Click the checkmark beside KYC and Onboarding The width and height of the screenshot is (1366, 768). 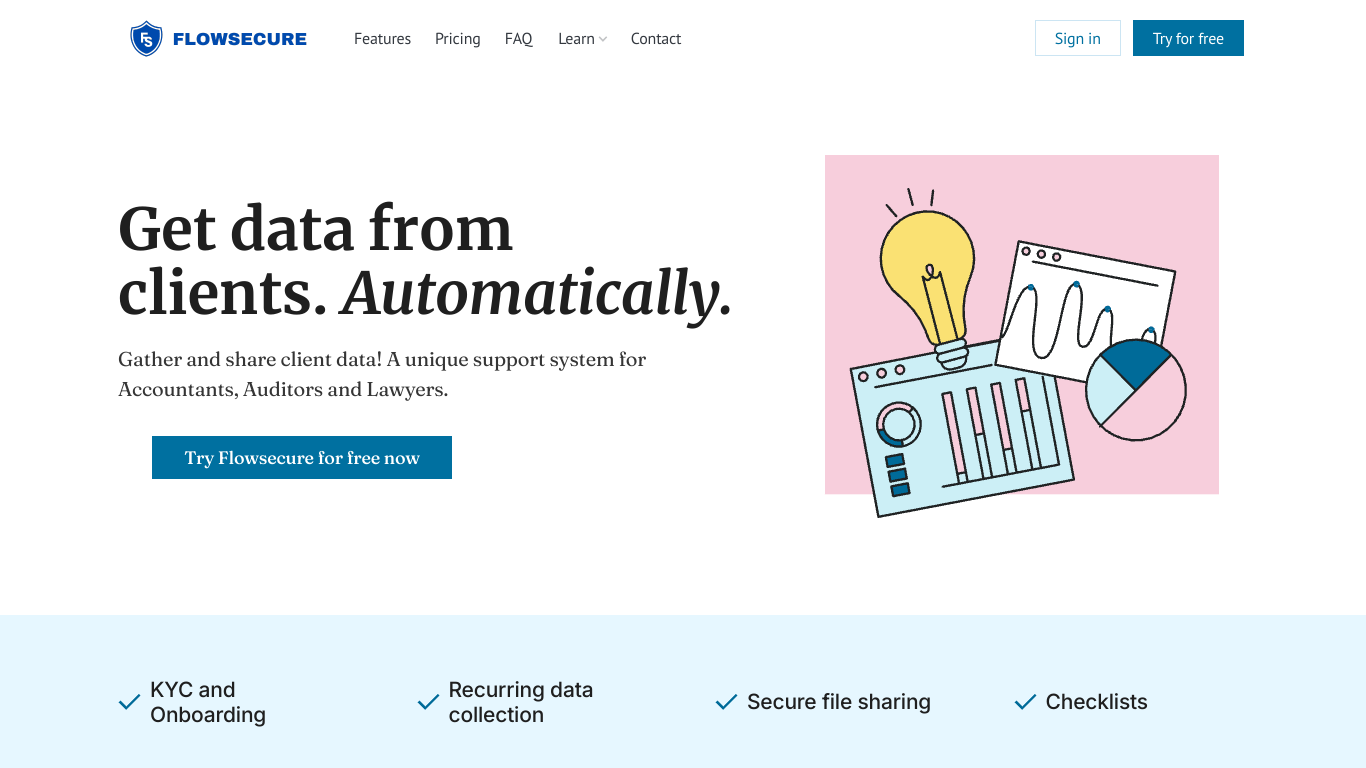(129, 702)
